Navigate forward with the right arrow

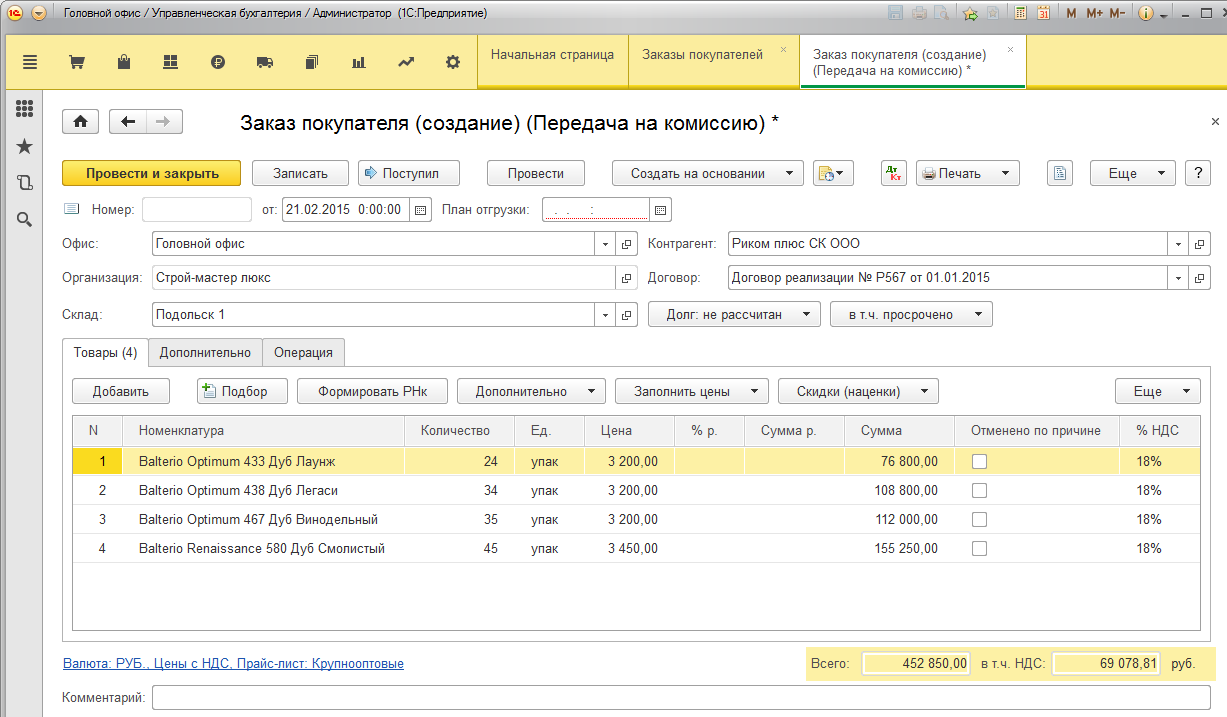coord(164,122)
